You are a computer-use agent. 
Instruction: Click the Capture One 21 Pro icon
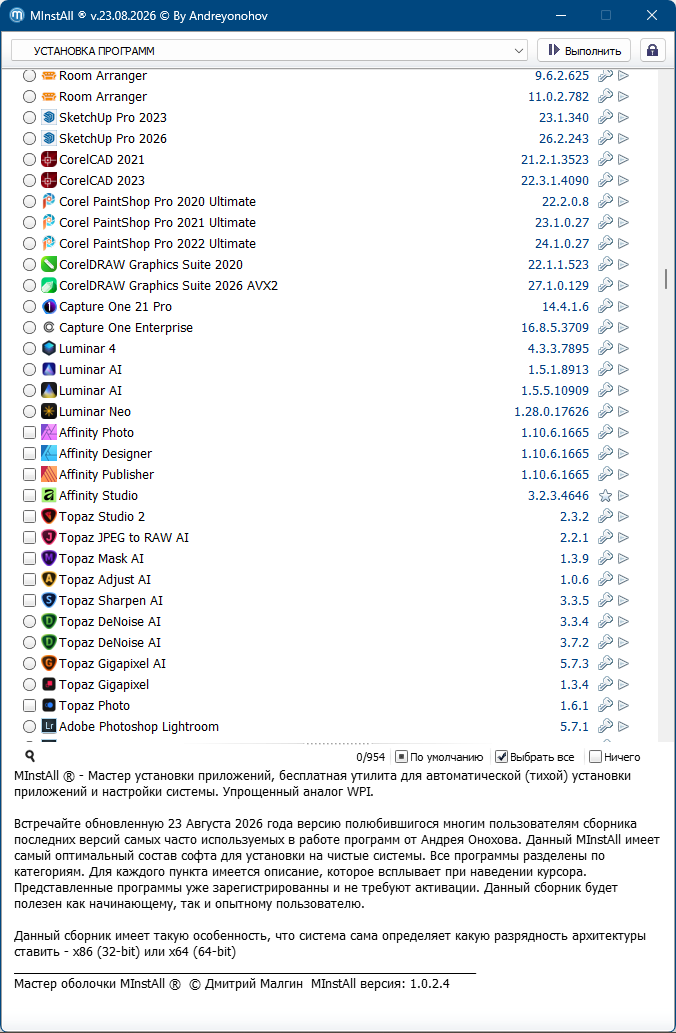(x=49, y=306)
